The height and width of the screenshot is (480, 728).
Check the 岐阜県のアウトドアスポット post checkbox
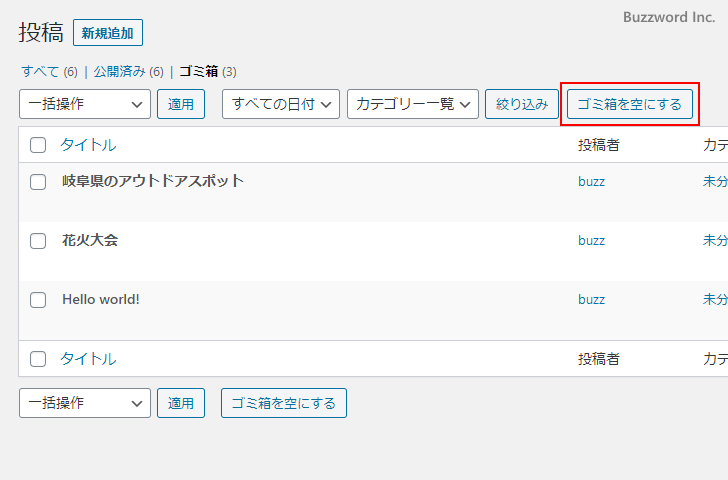point(38,182)
